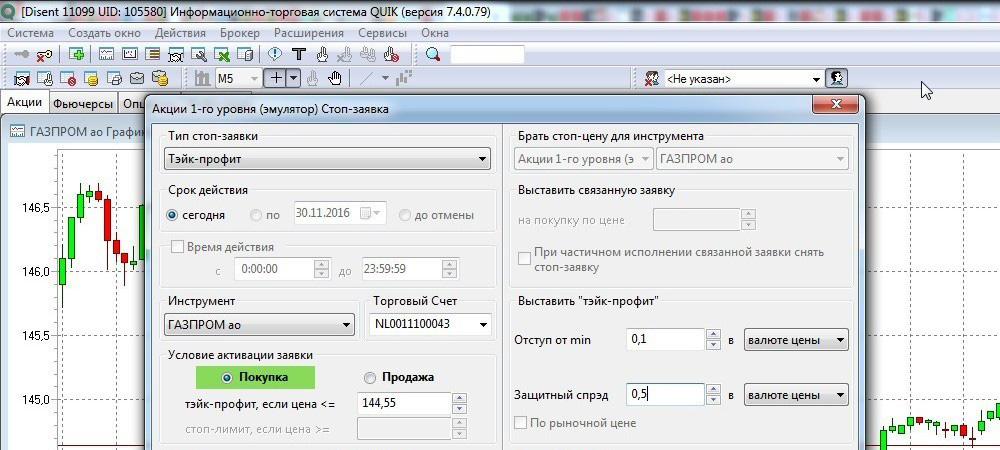1000x450 pixels.
Task: Expand the line tool dropdown arrow
Action: click(x=385, y=78)
